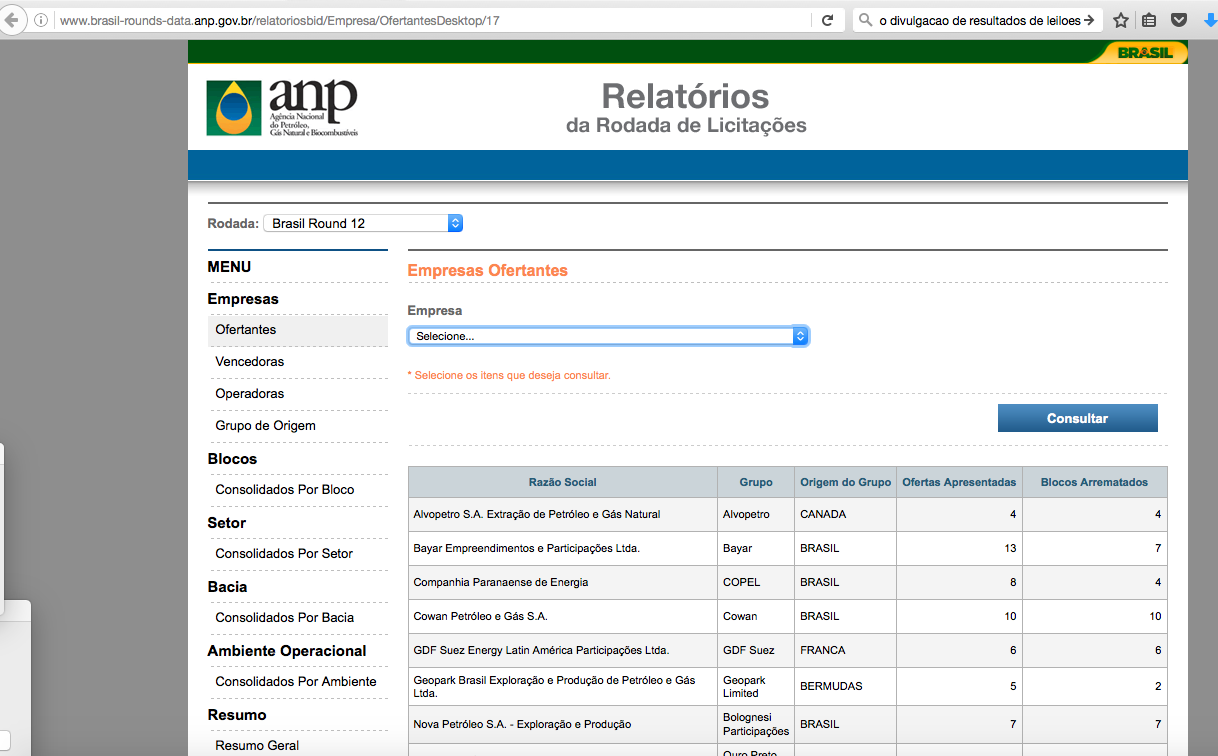This screenshot has height=756, width=1218.
Task: Click Nova Petróleo S.A. row name
Action: coord(522,724)
